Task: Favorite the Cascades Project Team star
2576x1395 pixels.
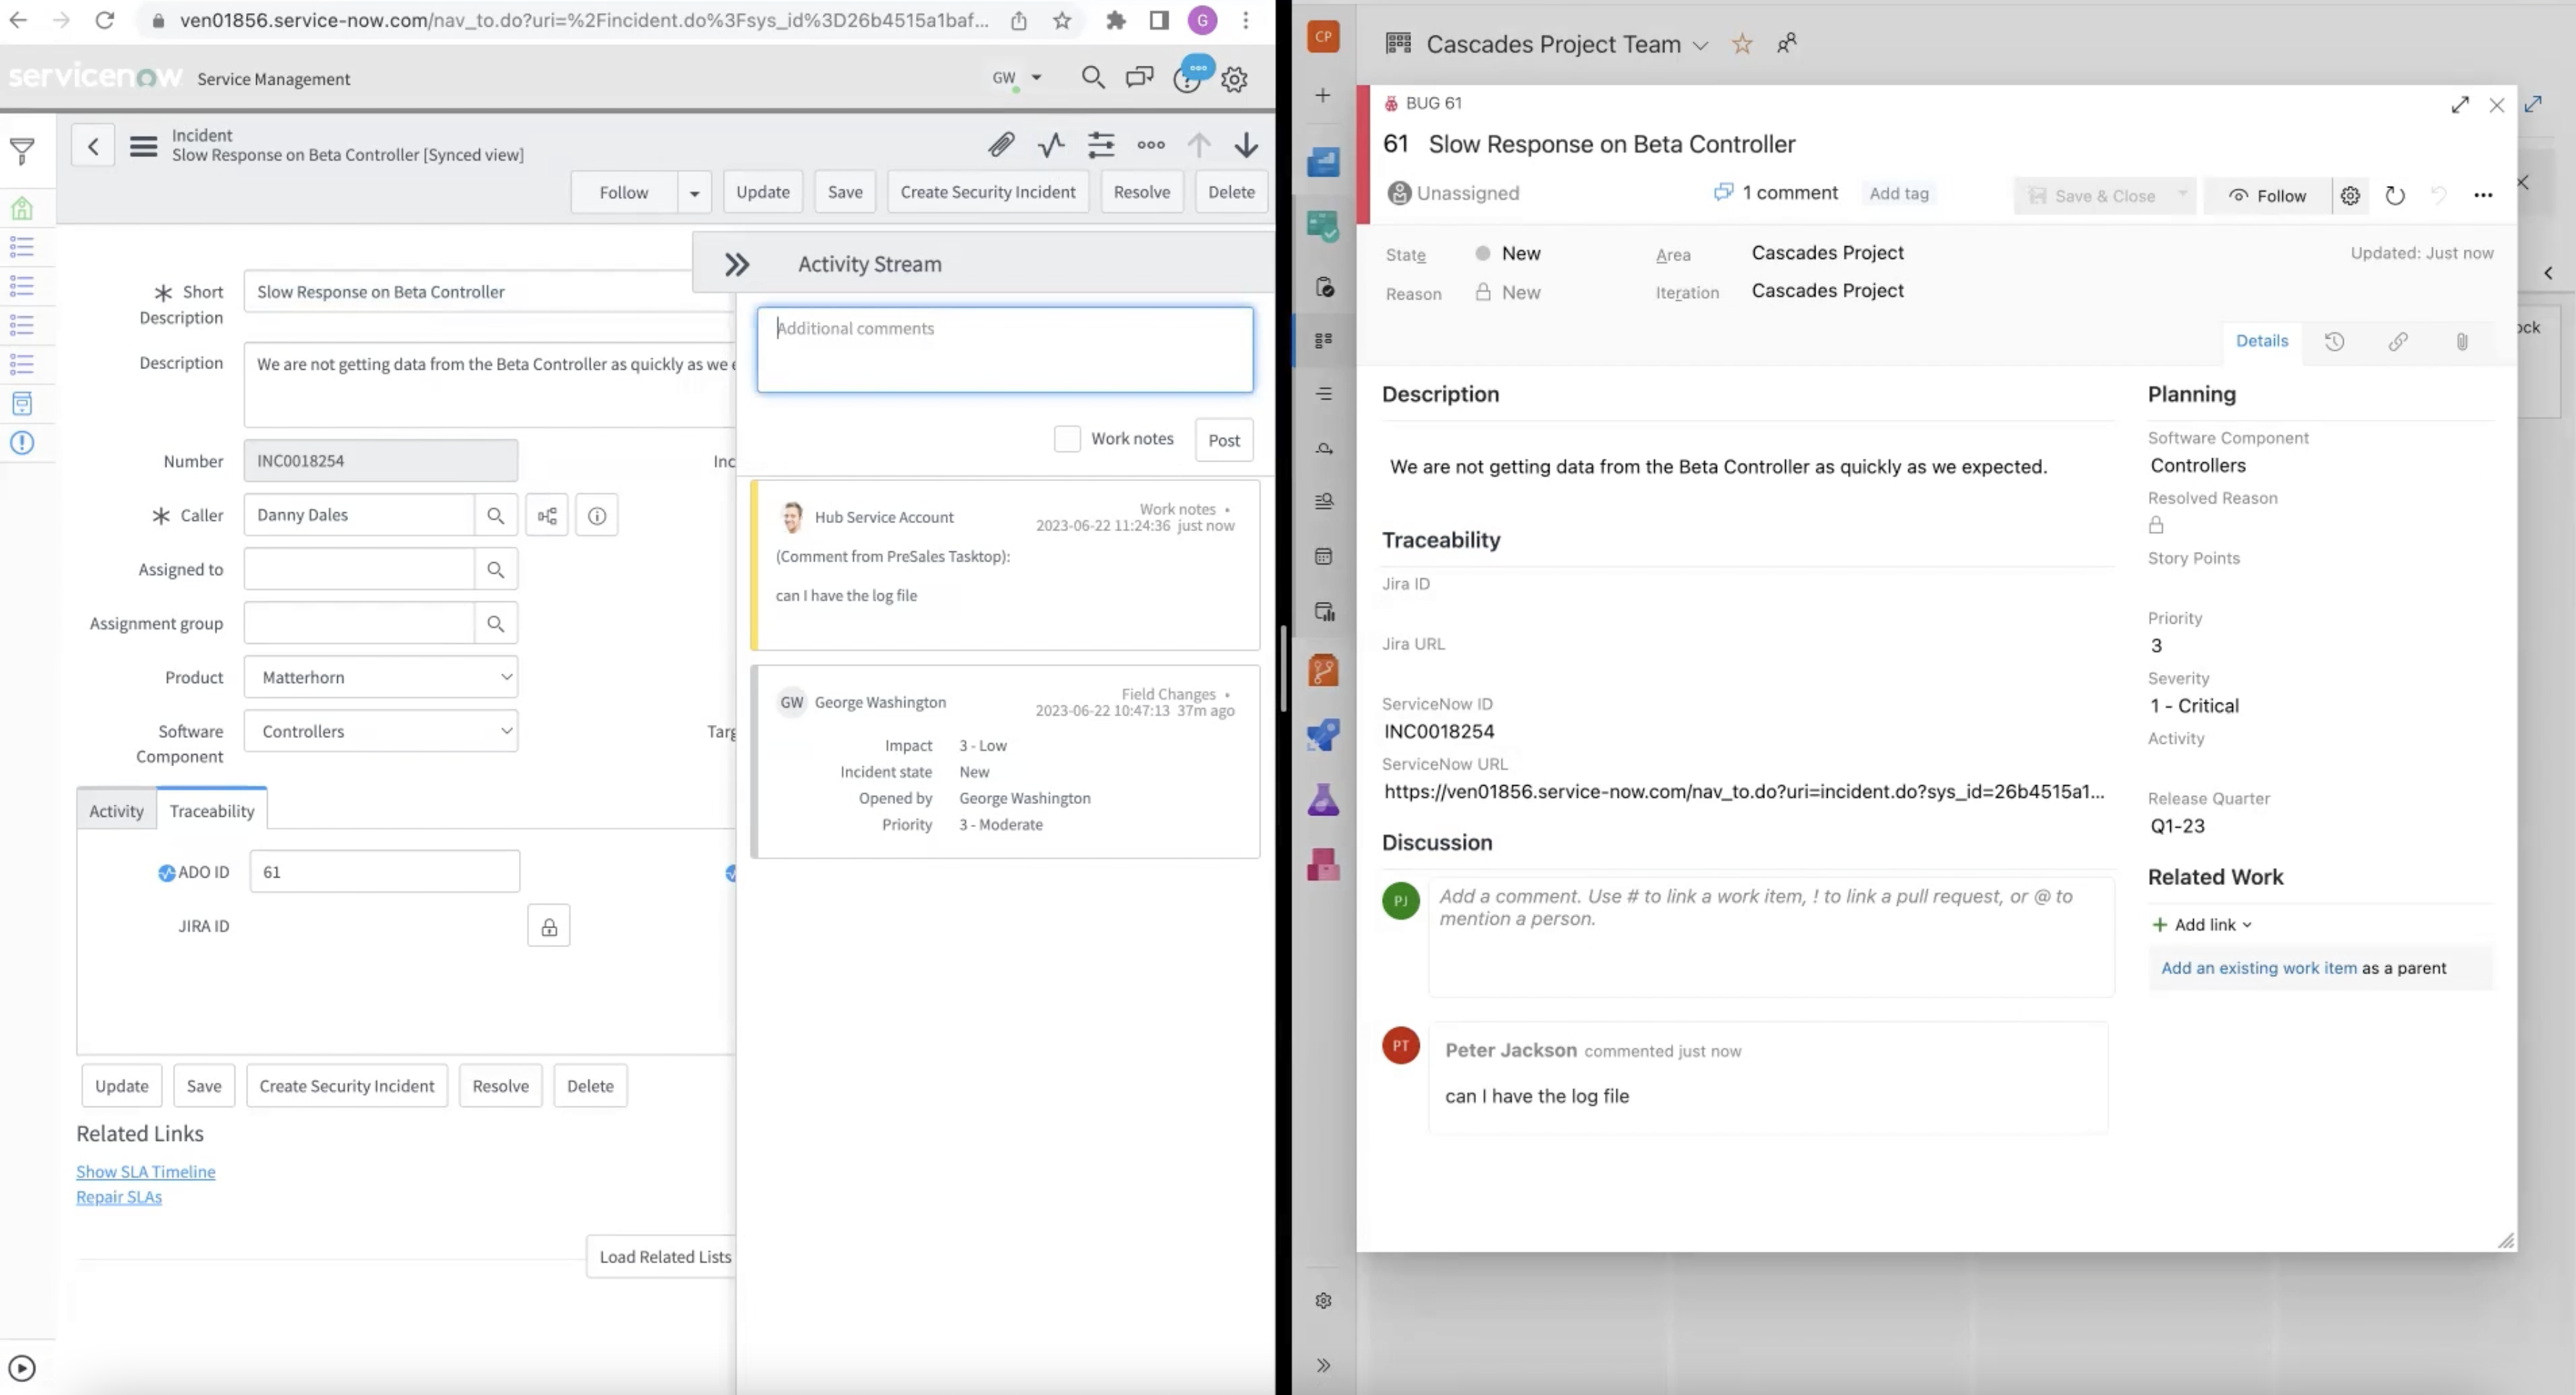Action: pos(1742,44)
